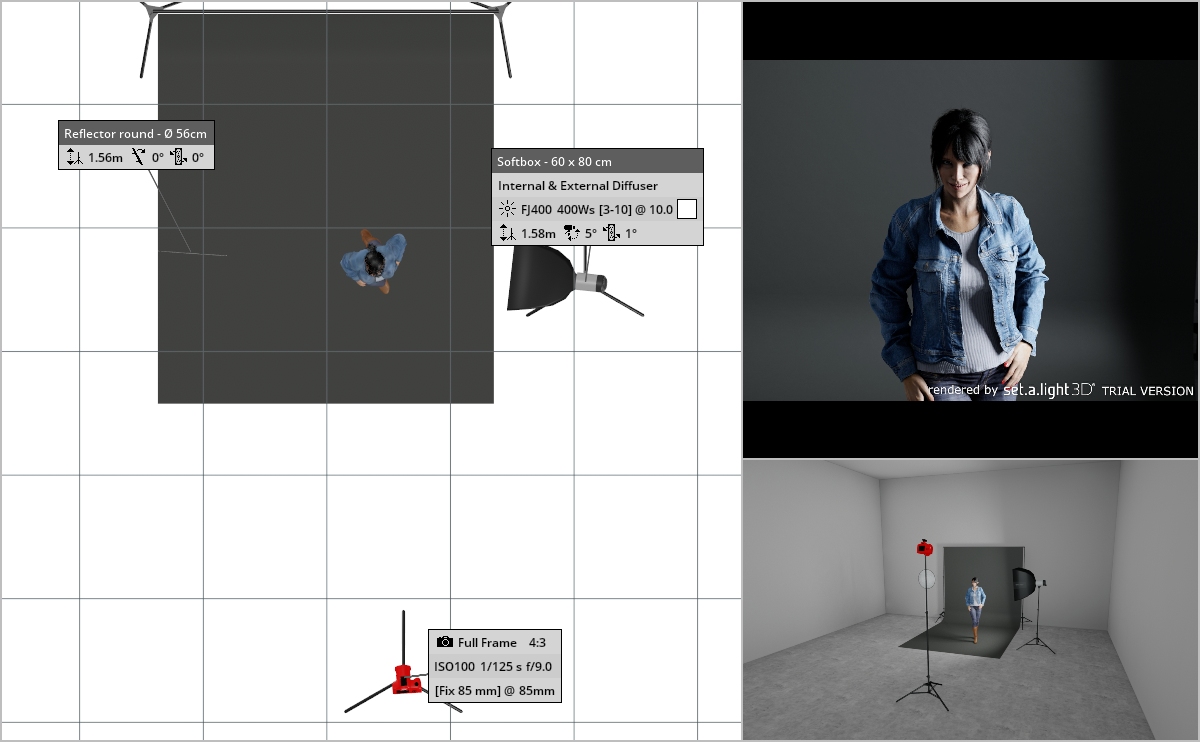The height and width of the screenshot is (742, 1200).
Task: Click the camera icon beside Full Frame
Action: point(445,642)
